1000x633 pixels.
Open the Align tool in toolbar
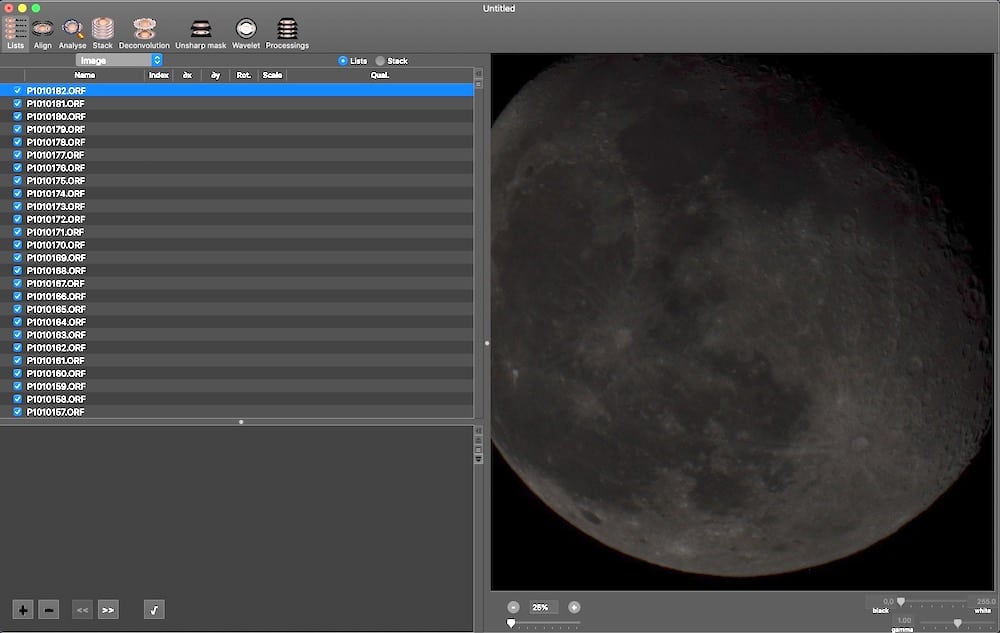[43, 34]
